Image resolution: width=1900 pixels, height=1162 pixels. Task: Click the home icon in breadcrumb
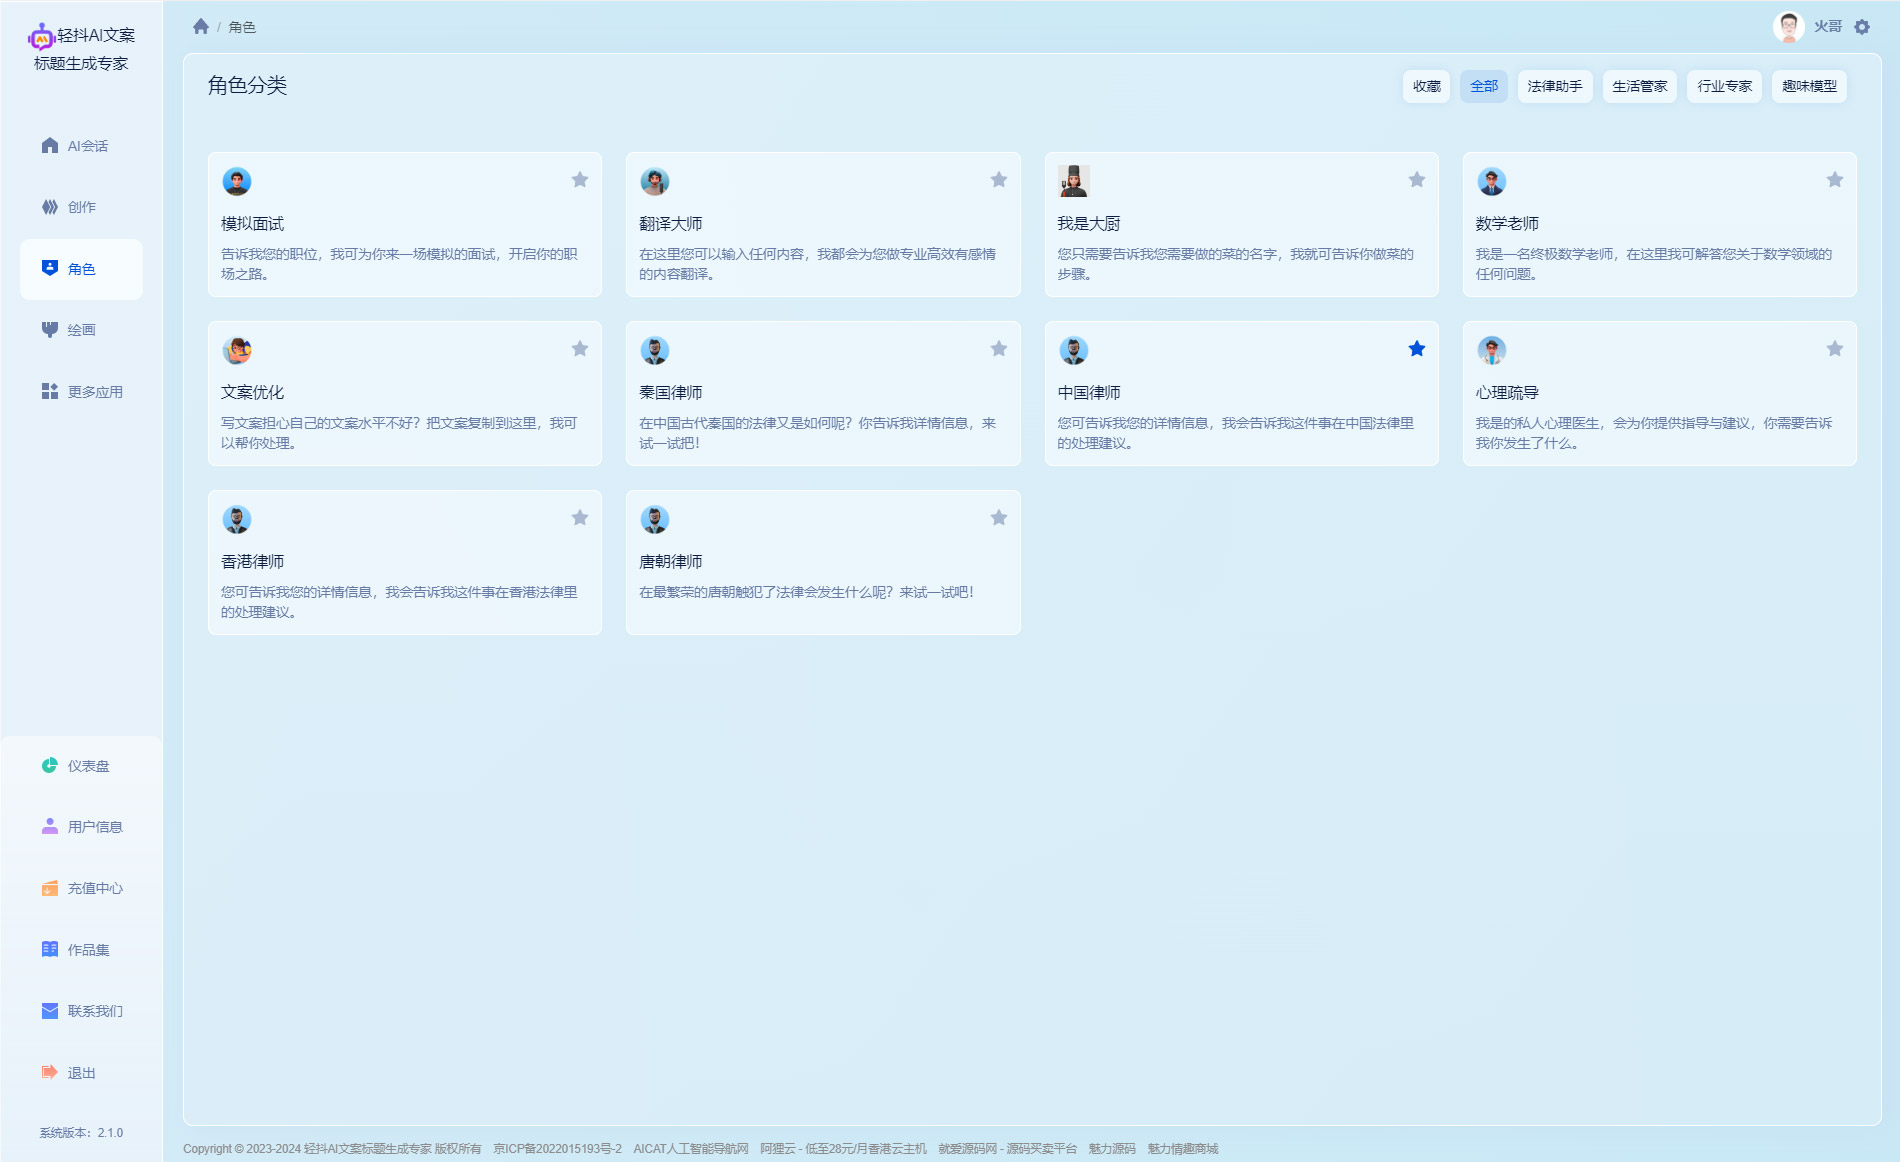click(x=201, y=27)
